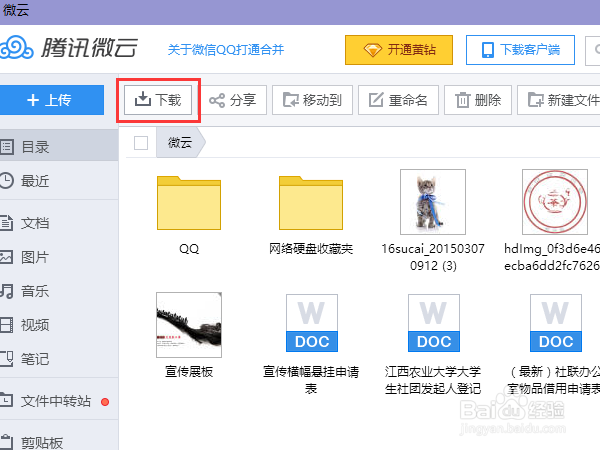Select the 宣传展板 ink painting thumbnail

pos(189,325)
